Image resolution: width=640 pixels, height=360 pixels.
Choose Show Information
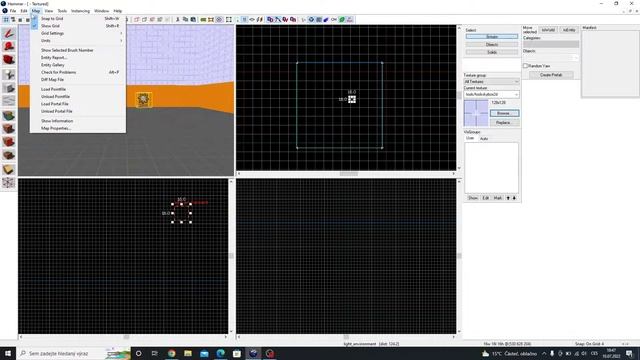tap(78, 121)
